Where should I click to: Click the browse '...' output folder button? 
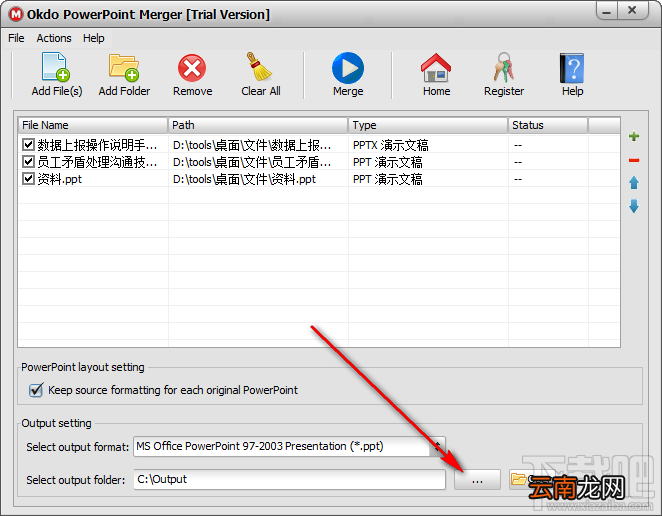pos(477,480)
